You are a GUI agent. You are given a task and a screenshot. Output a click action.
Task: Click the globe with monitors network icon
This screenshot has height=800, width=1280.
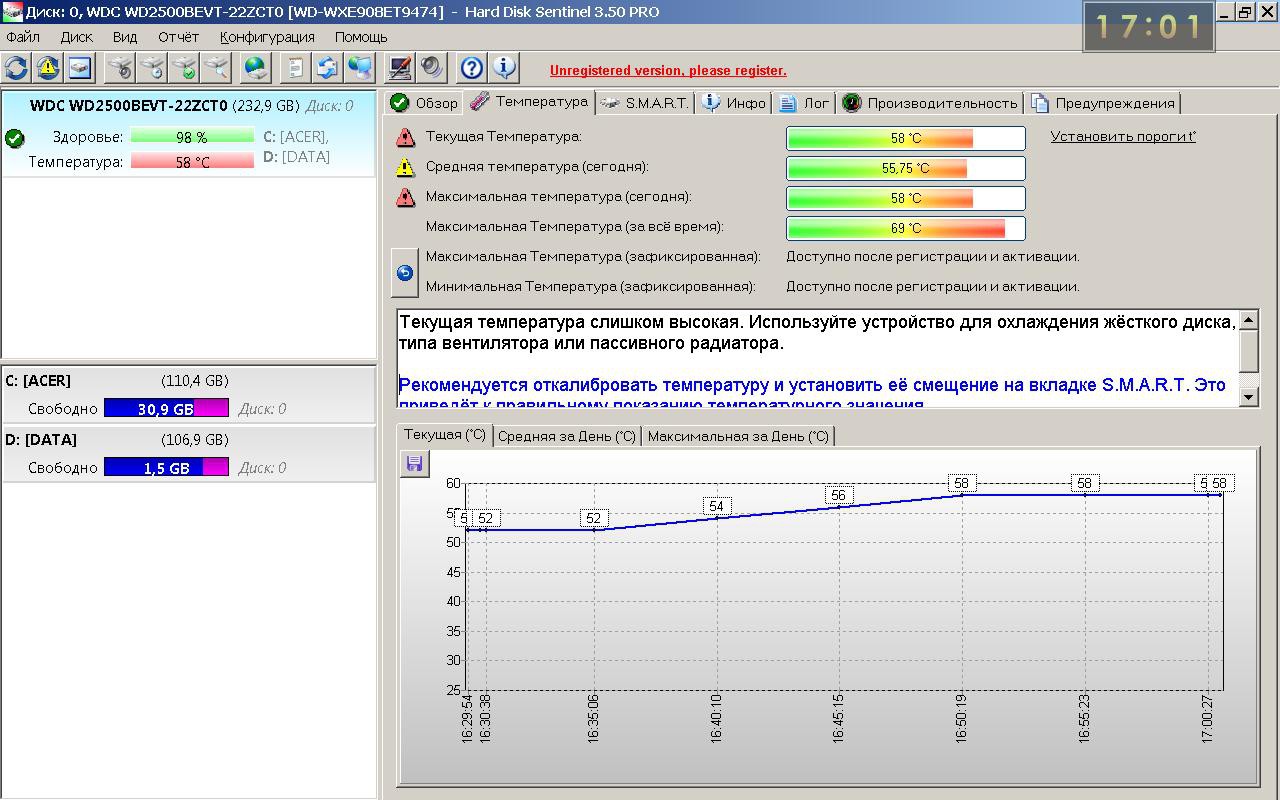(x=359, y=68)
